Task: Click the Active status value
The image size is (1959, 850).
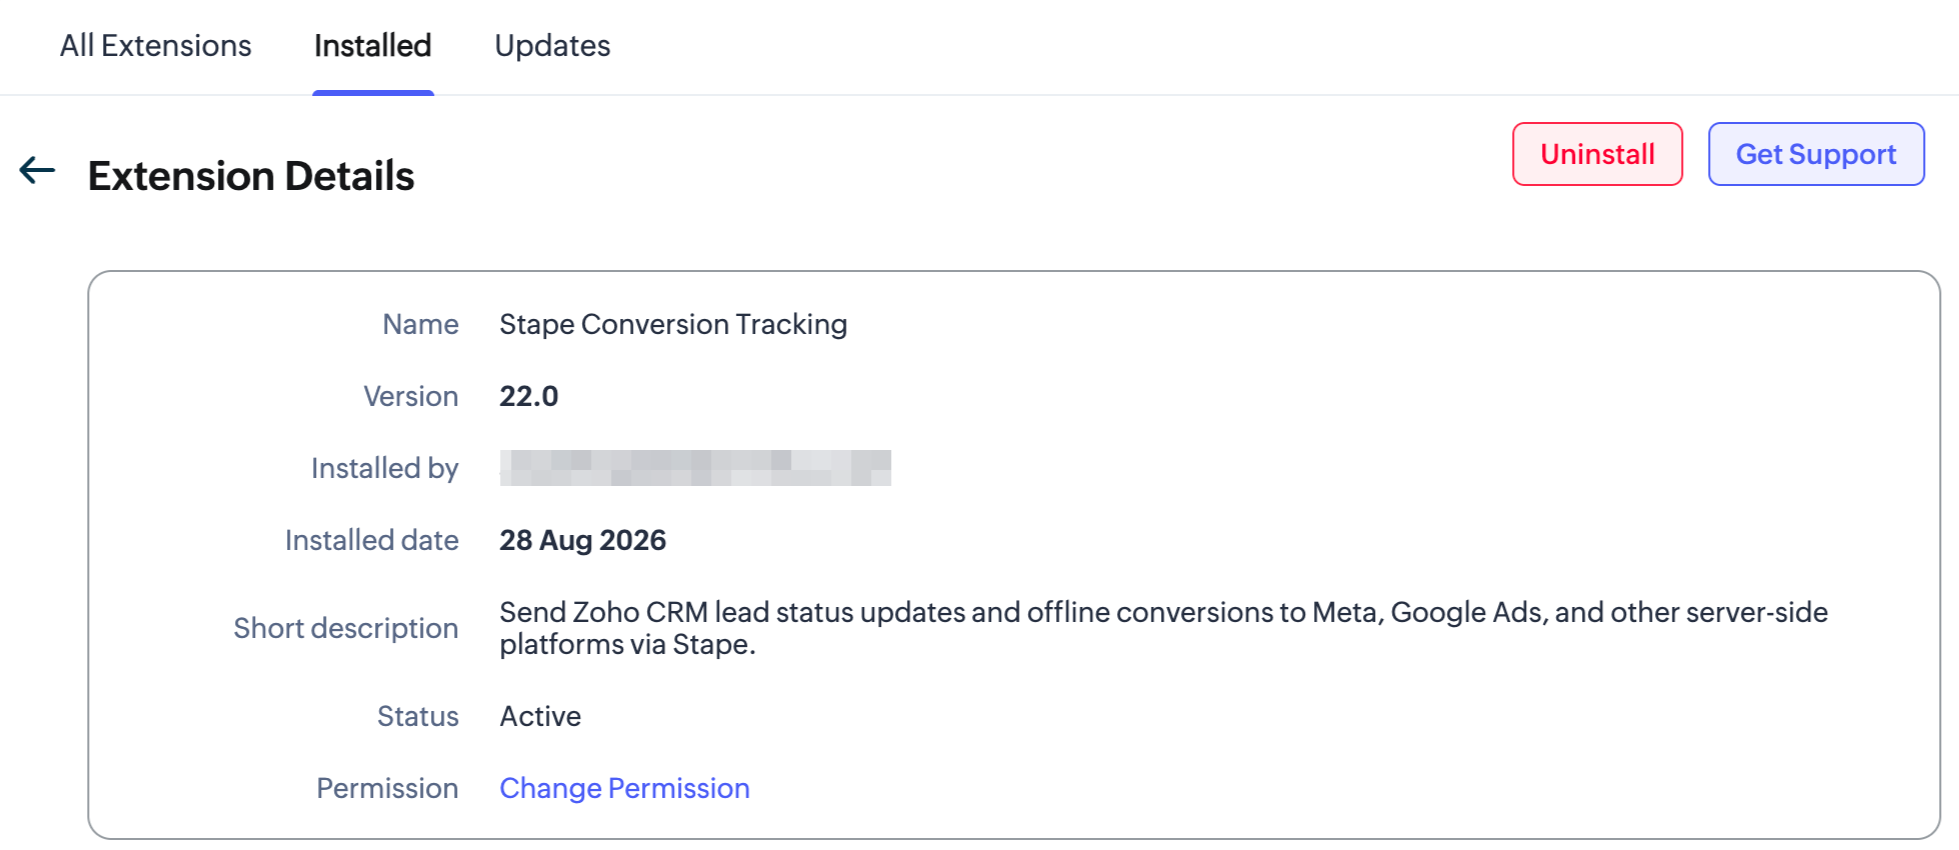Action: tap(540, 716)
